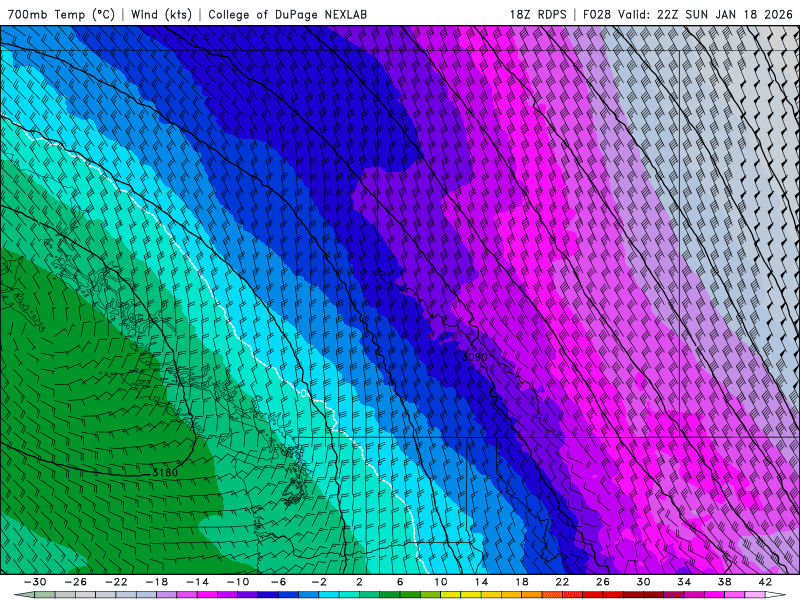This screenshot has height=600, width=800.
Task: Select the 22 colorbar value
Action: (562, 582)
